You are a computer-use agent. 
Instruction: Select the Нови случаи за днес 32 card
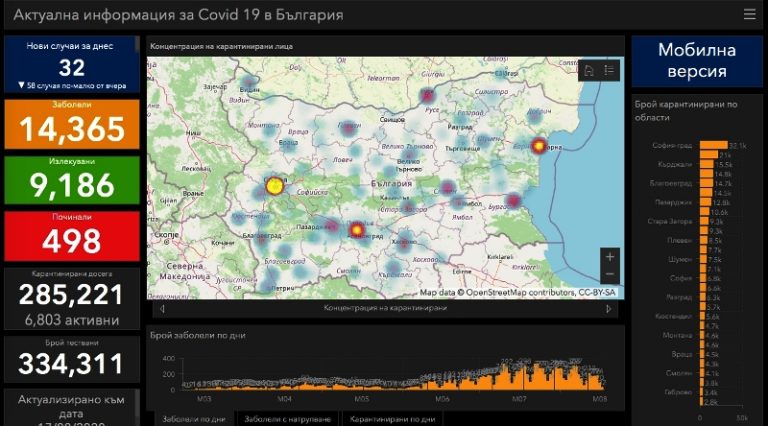coord(72,64)
